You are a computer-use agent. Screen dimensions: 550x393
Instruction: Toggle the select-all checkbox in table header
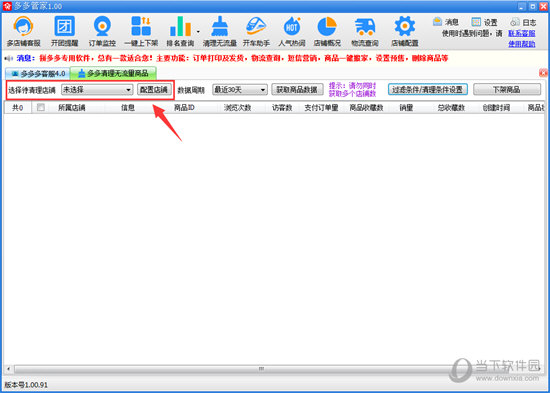(41, 108)
